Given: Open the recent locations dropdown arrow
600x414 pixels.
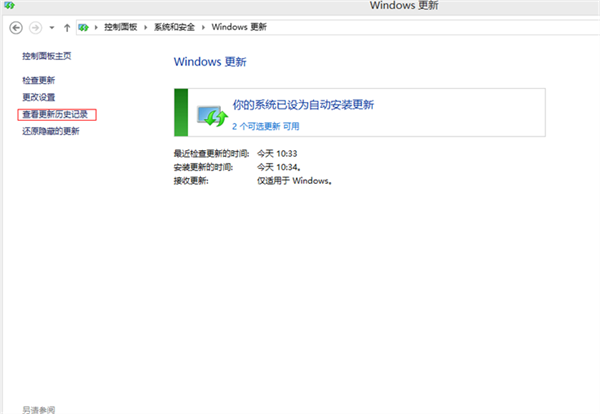Looking at the screenshot, I should tap(52, 28).
